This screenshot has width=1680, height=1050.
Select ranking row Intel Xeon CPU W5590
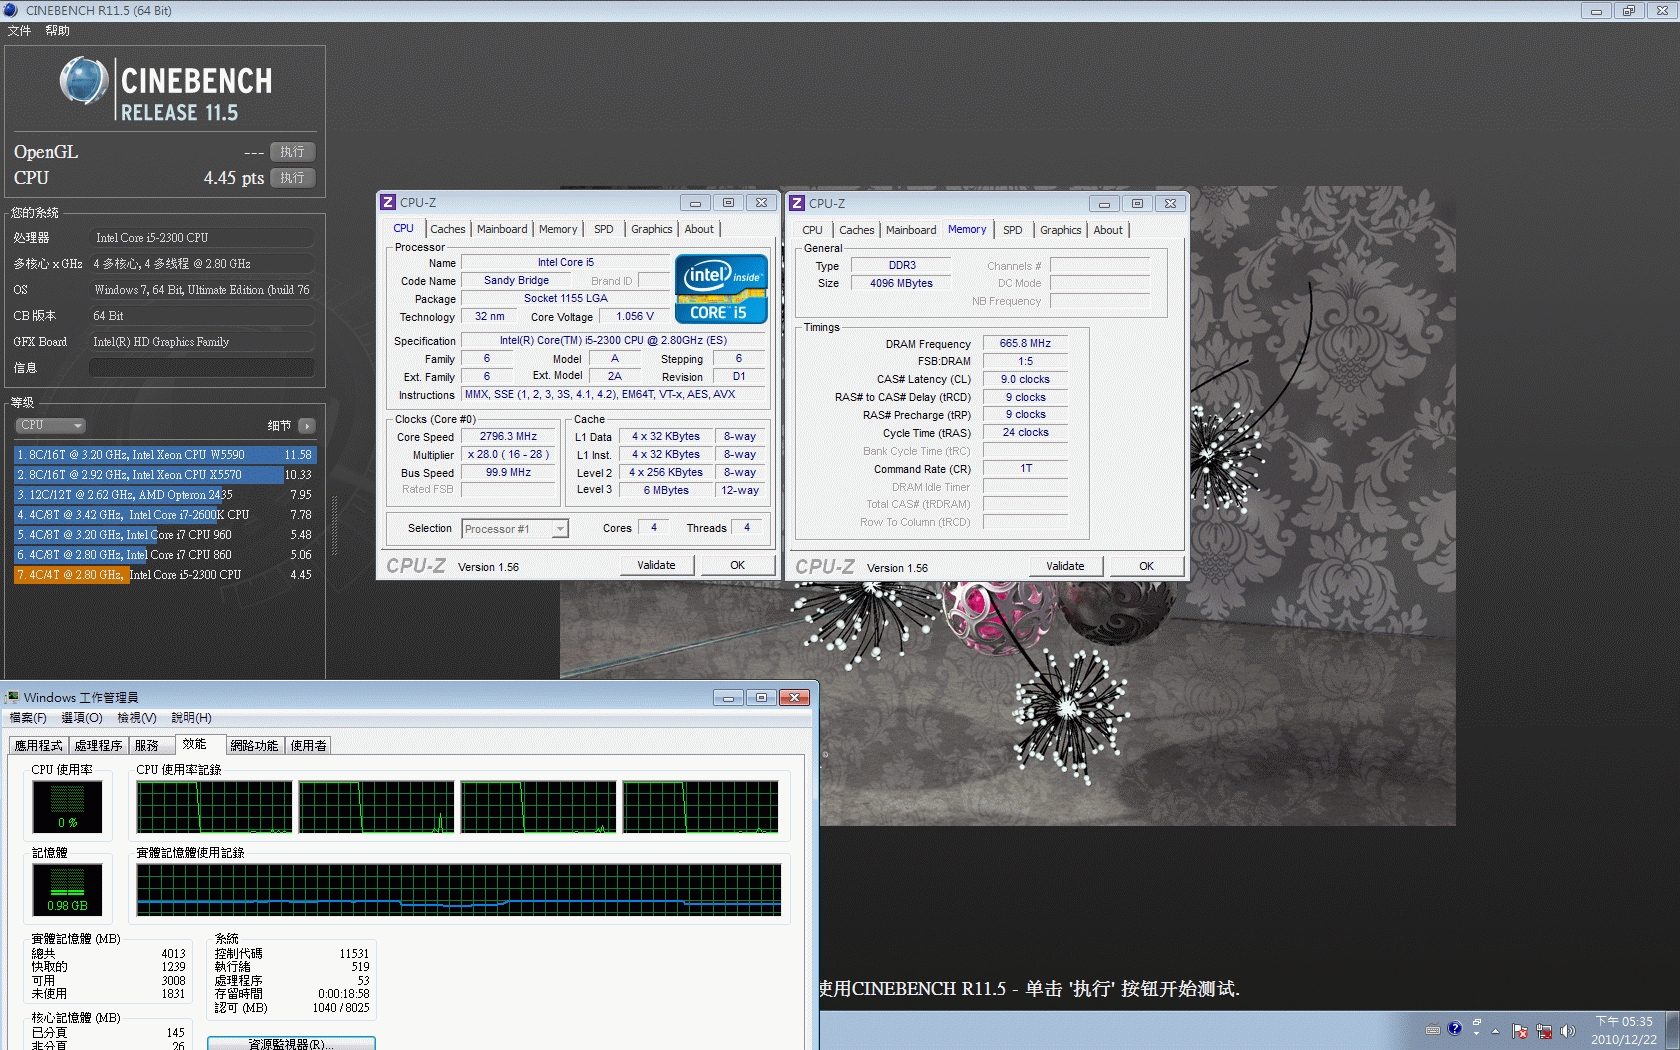click(x=164, y=455)
